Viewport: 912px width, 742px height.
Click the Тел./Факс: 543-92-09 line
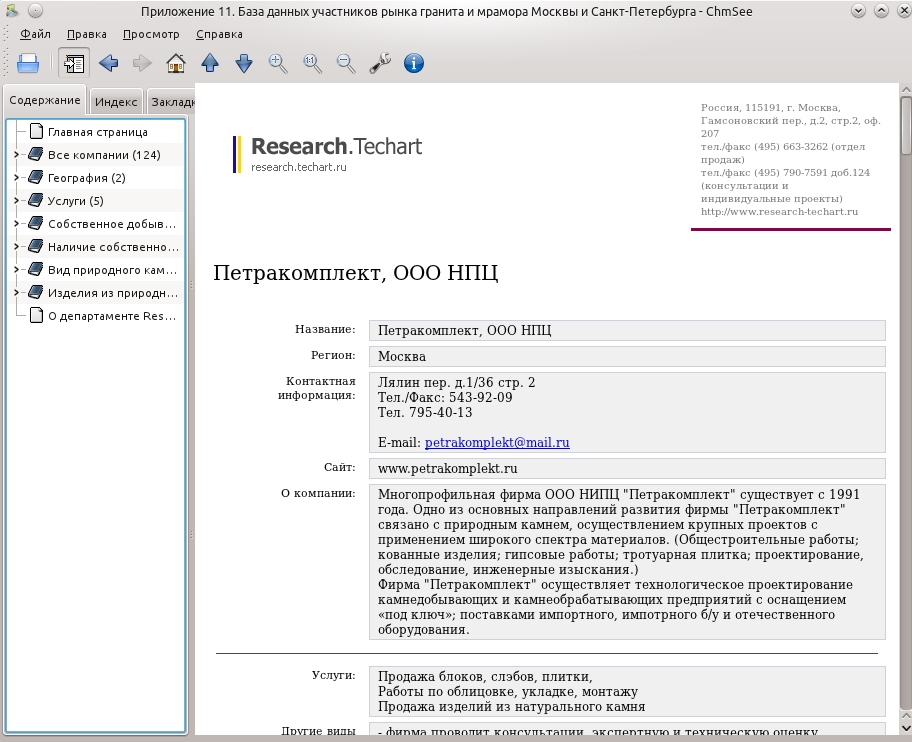coord(445,398)
